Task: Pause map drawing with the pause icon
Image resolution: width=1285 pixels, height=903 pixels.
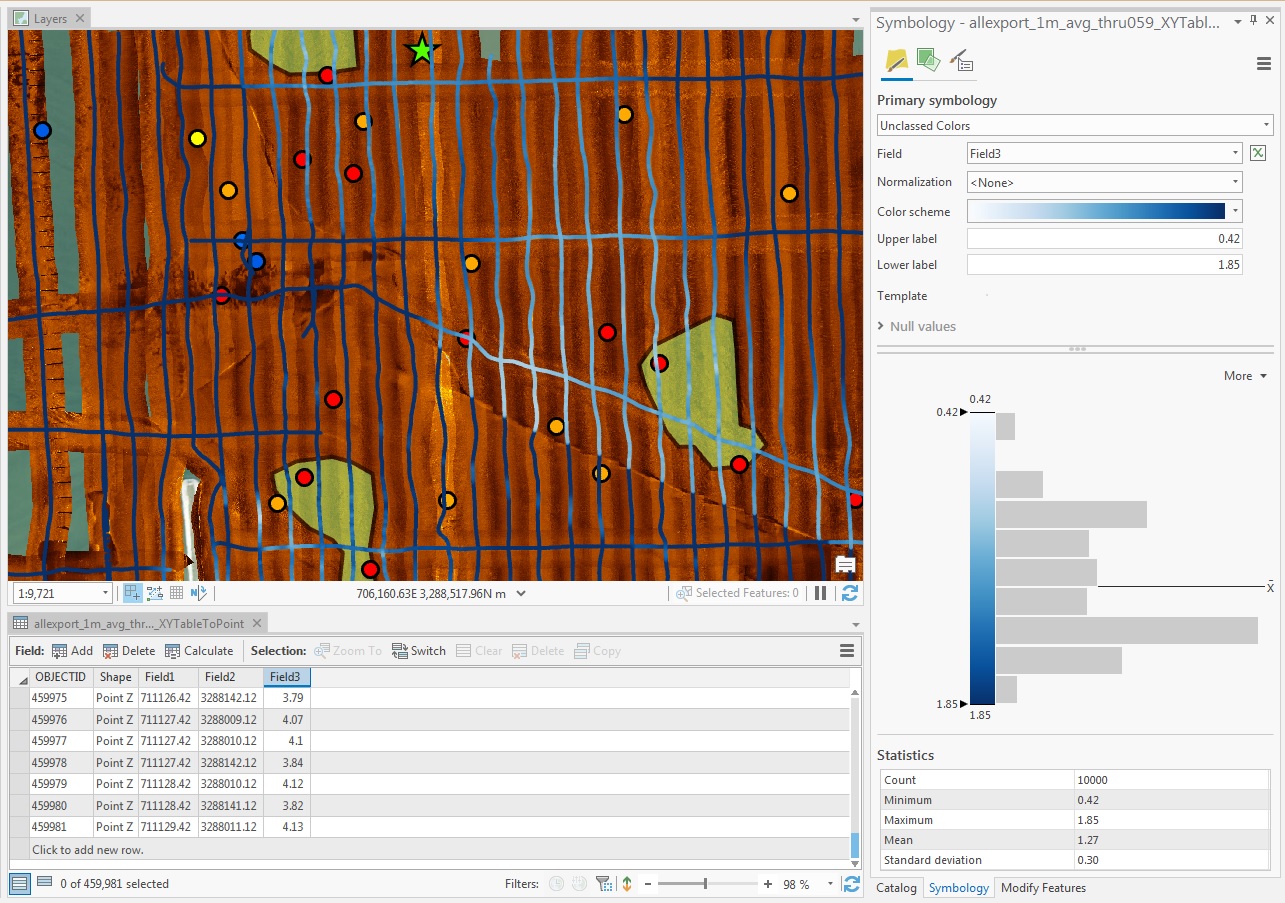Action: [x=819, y=592]
